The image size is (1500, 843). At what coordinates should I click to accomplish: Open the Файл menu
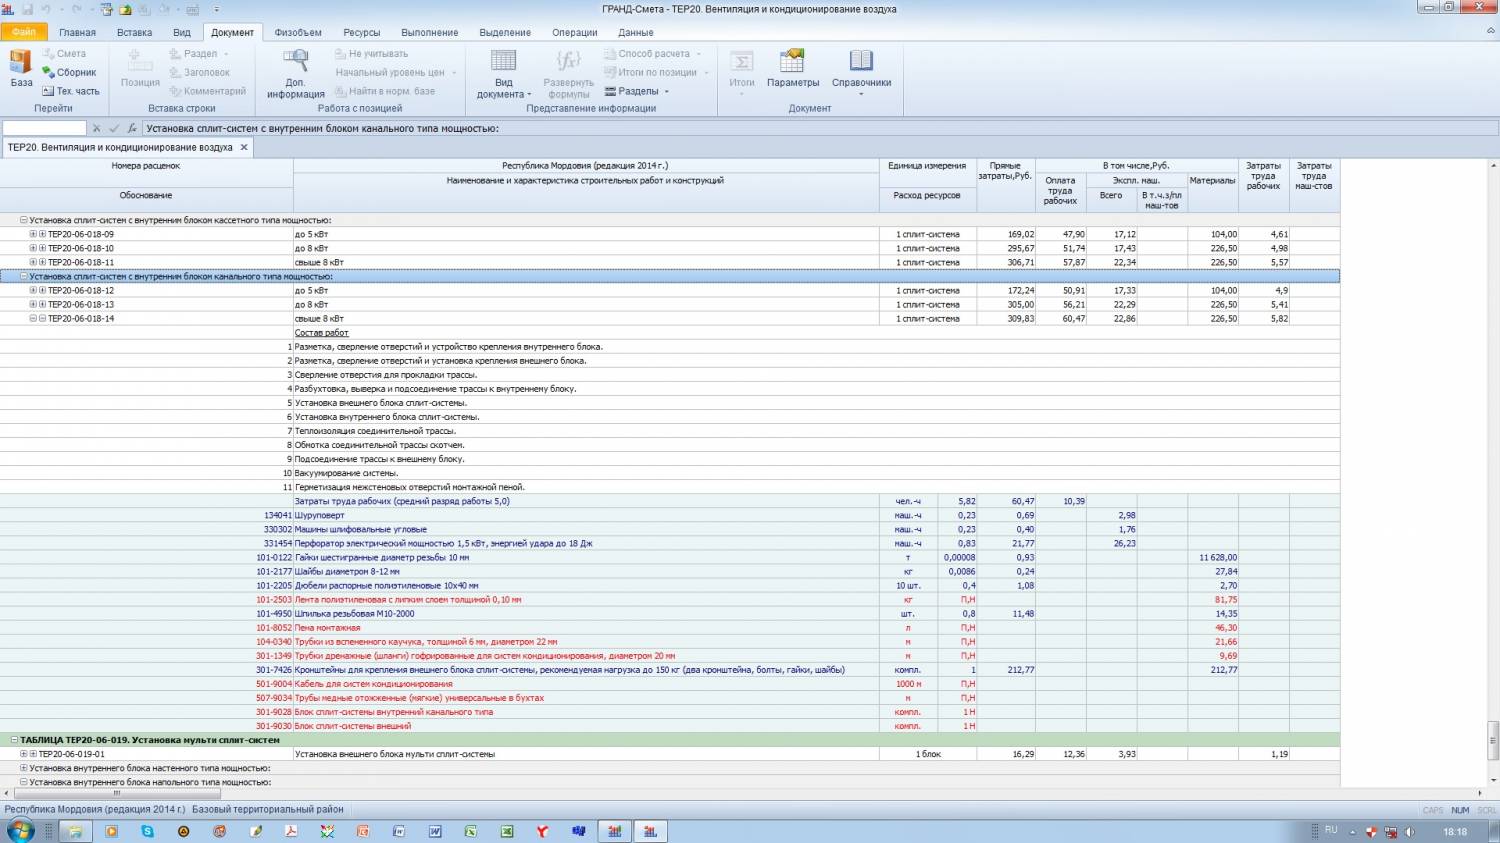pos(23,32)
